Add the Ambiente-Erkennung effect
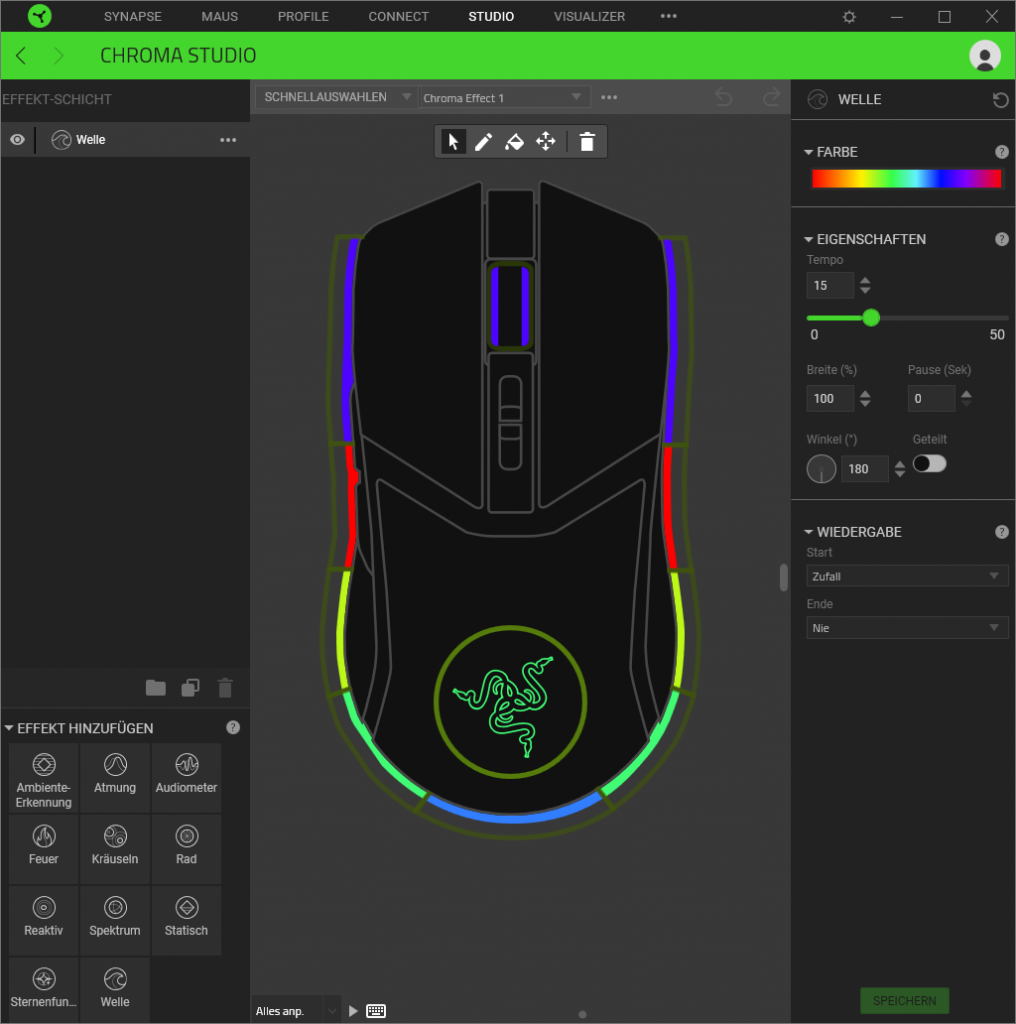Viewport: 1016px width, 1024px height. pos(44,779)
